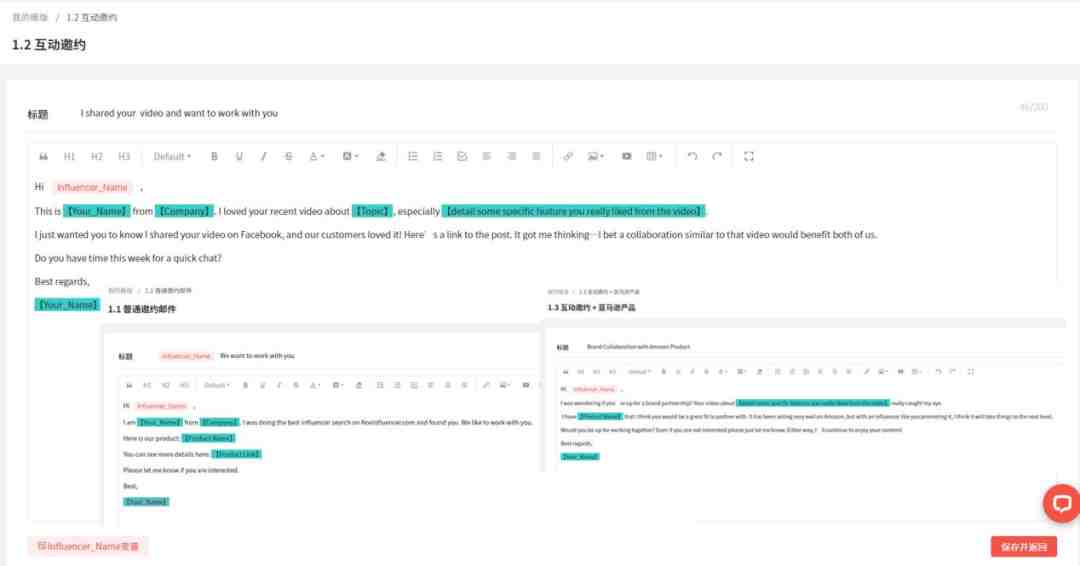Undo the last edit
Image resolution: width=1080 pixels, height=566 pixels.
pos(692,157)
